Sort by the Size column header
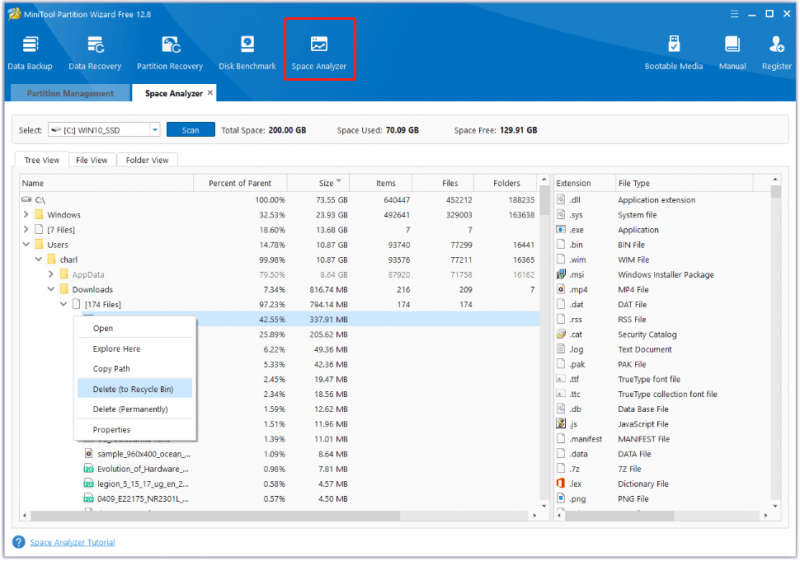Viewport: 800px width, 561px height. (318, 183)
